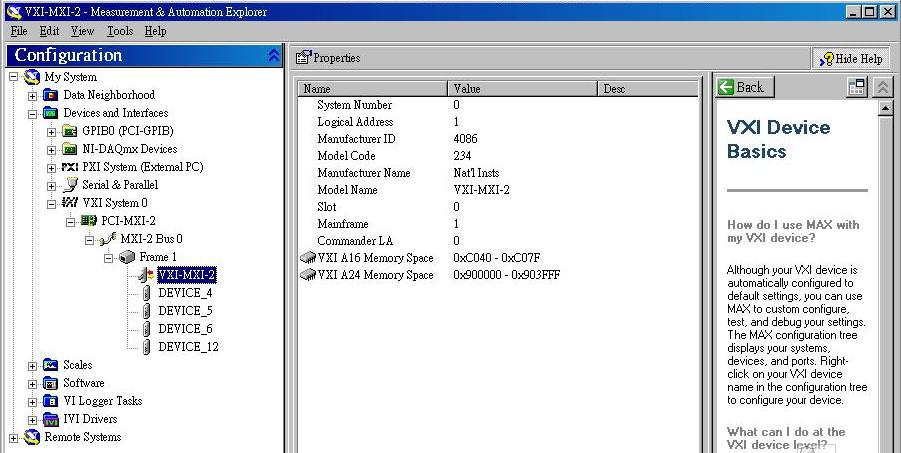Open the Edit menu
Image resolution: width=901 pixels, height=453 pixels.
(49, 31)
